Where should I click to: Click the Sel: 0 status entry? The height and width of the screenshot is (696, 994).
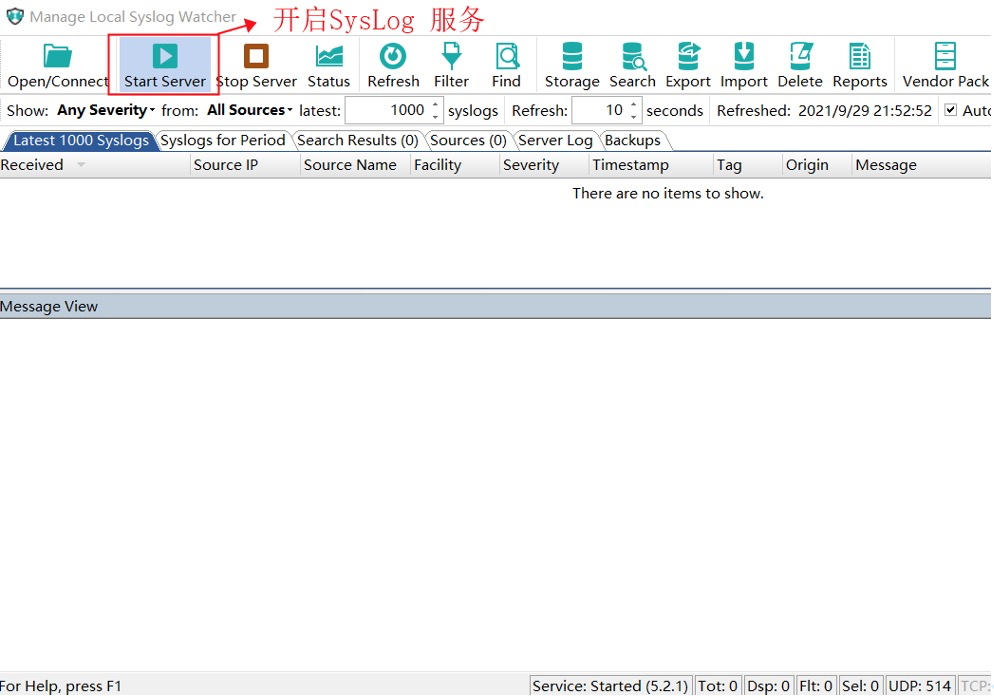860,686
